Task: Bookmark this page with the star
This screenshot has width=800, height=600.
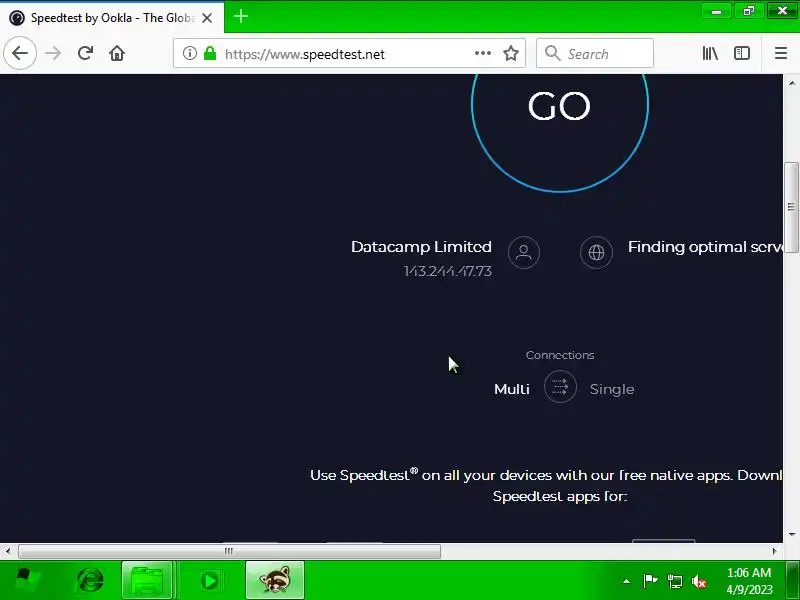Action: [511, 53]
